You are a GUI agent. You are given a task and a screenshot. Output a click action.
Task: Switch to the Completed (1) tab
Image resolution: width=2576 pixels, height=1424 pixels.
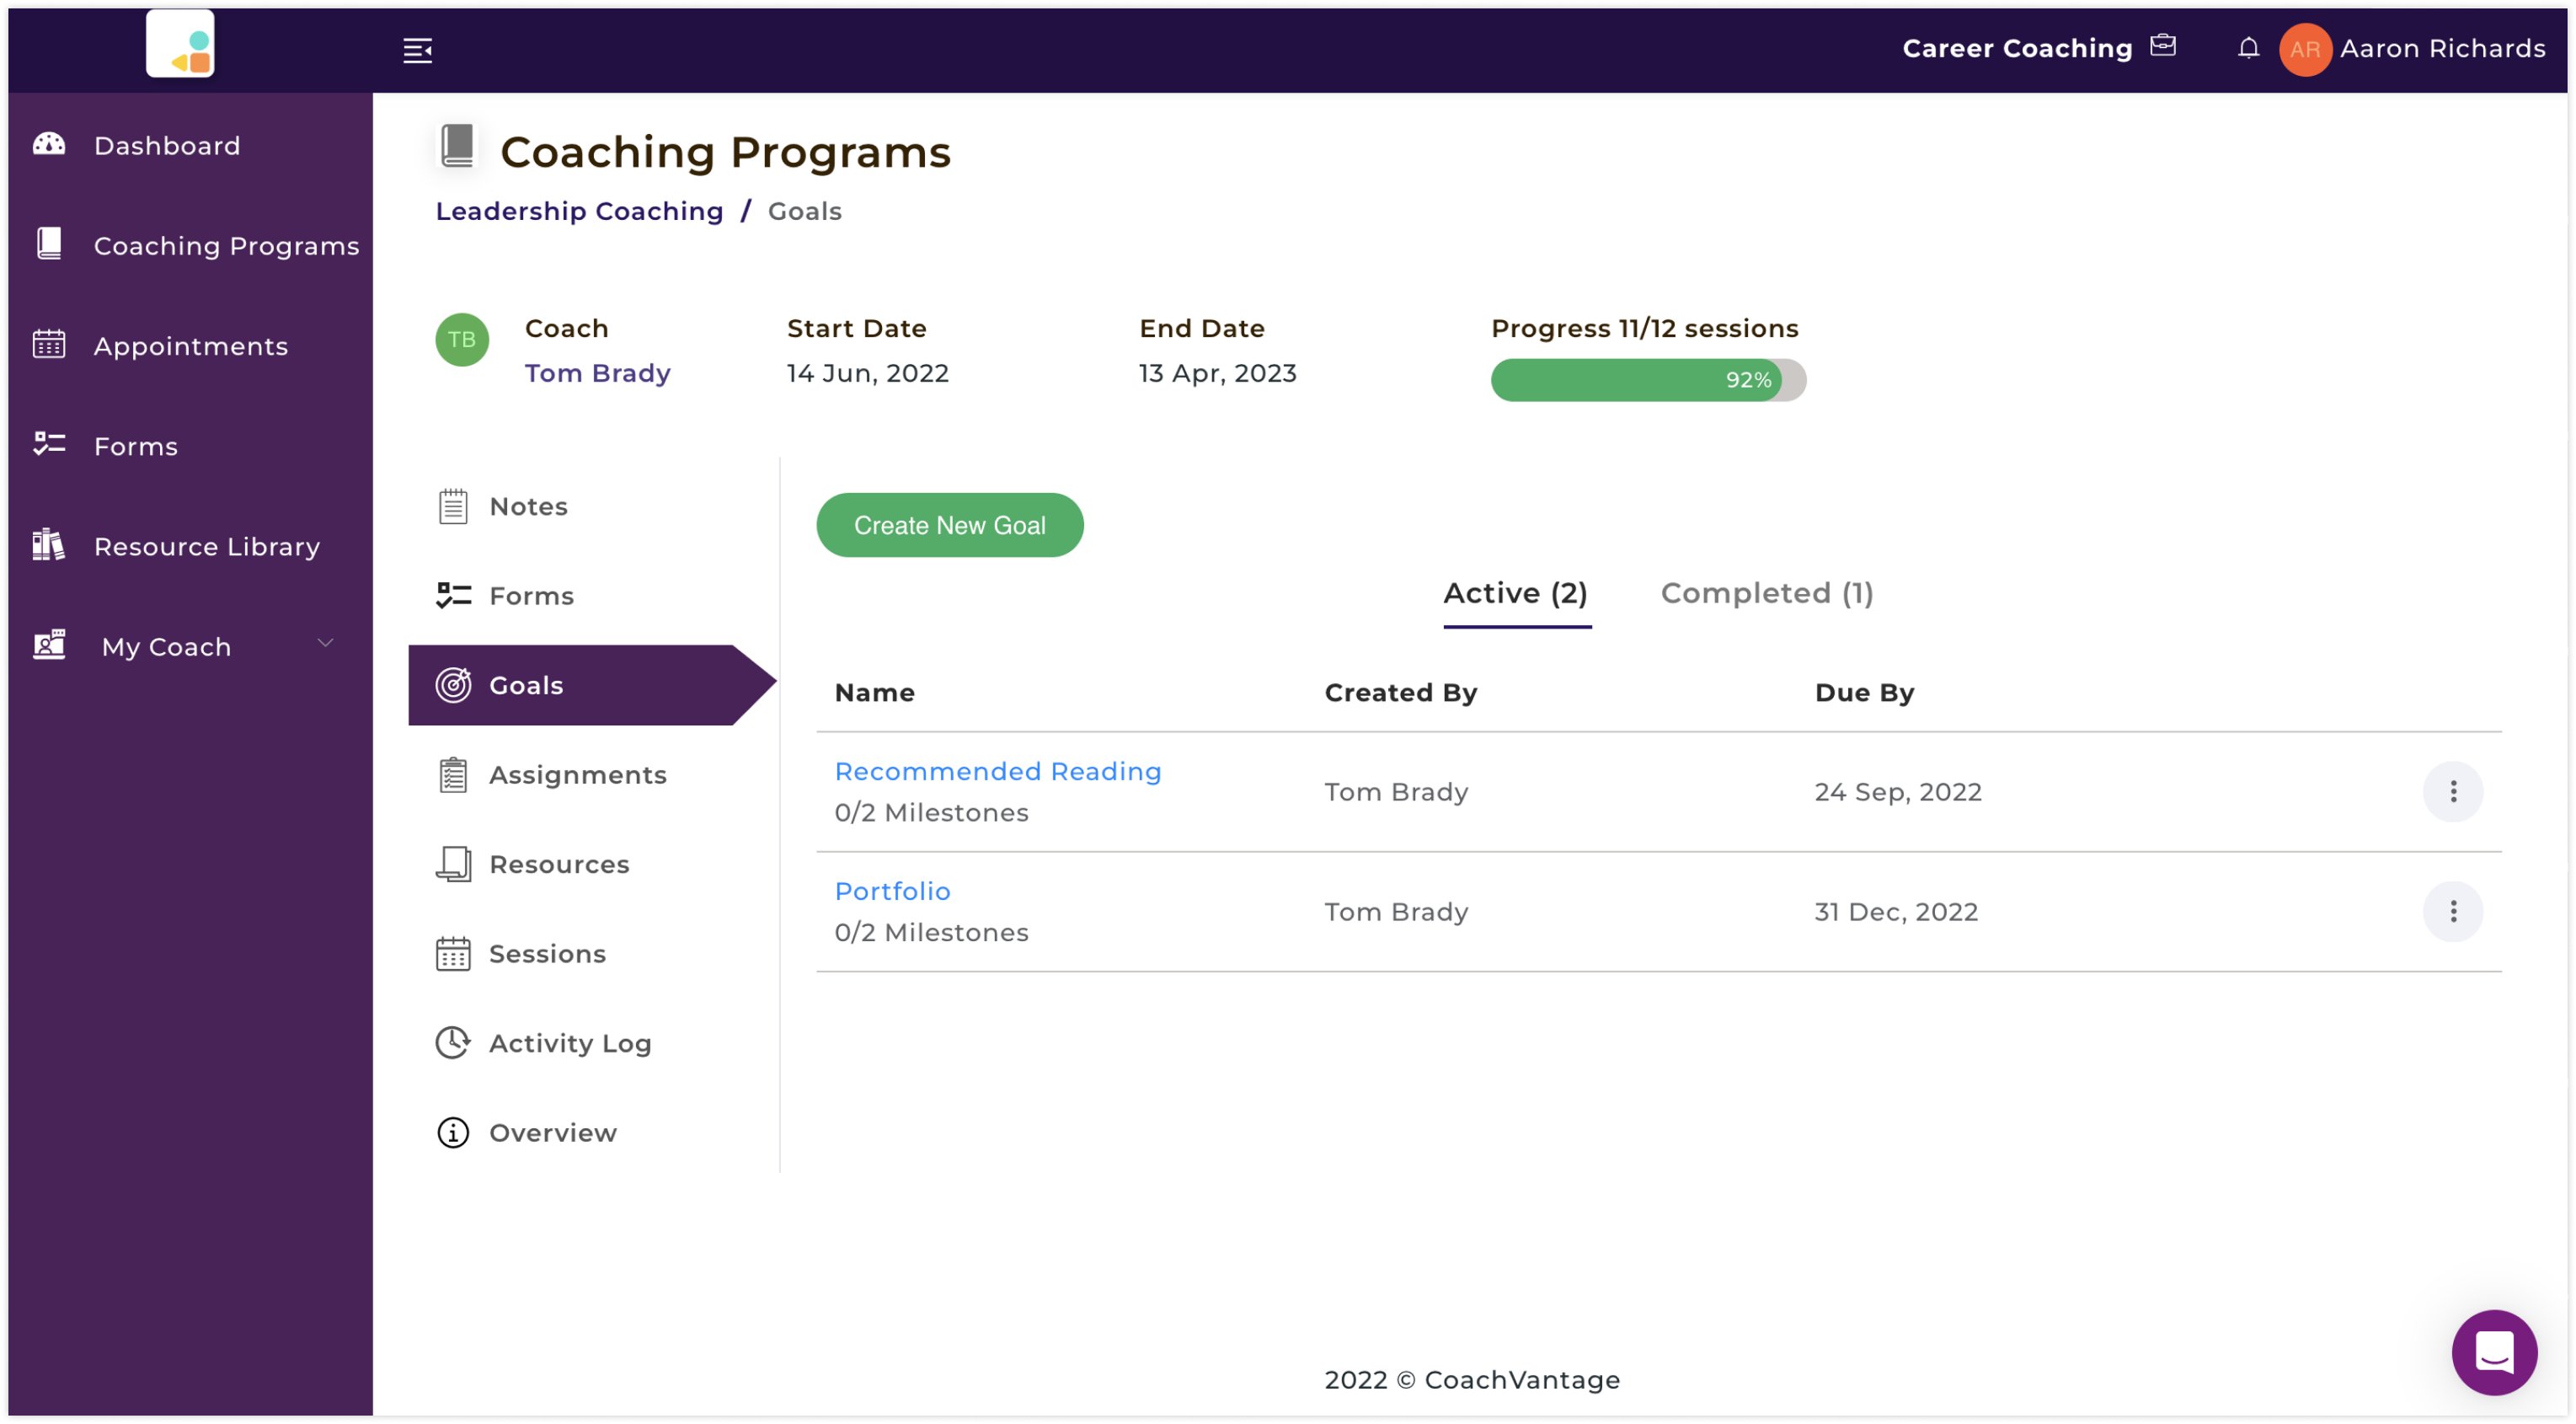(1767, 593)
